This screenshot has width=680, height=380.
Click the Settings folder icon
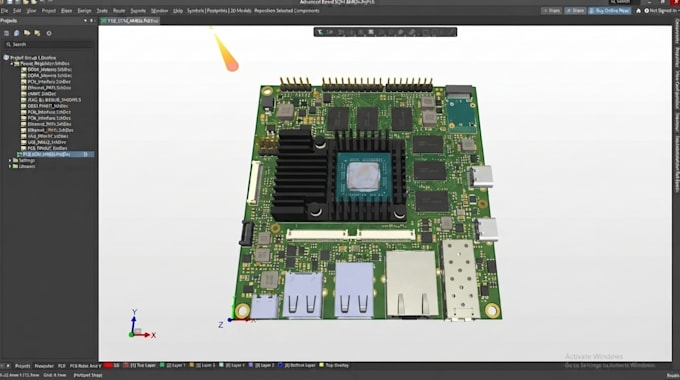[16, 161]
